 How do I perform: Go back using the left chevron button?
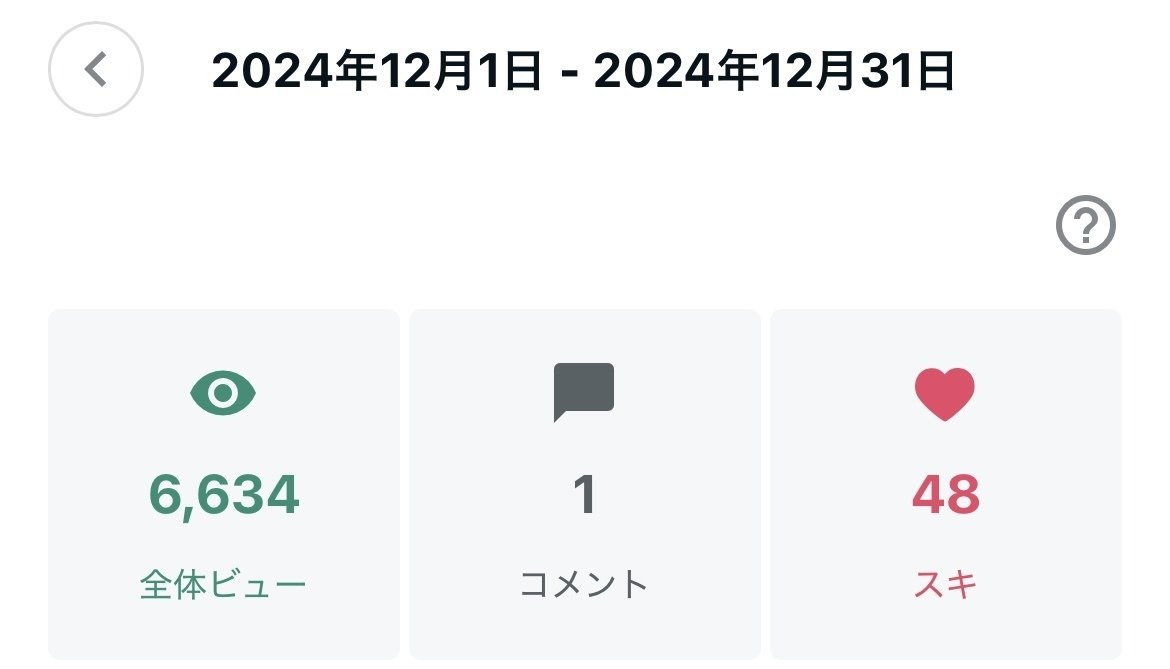point(96,70)
